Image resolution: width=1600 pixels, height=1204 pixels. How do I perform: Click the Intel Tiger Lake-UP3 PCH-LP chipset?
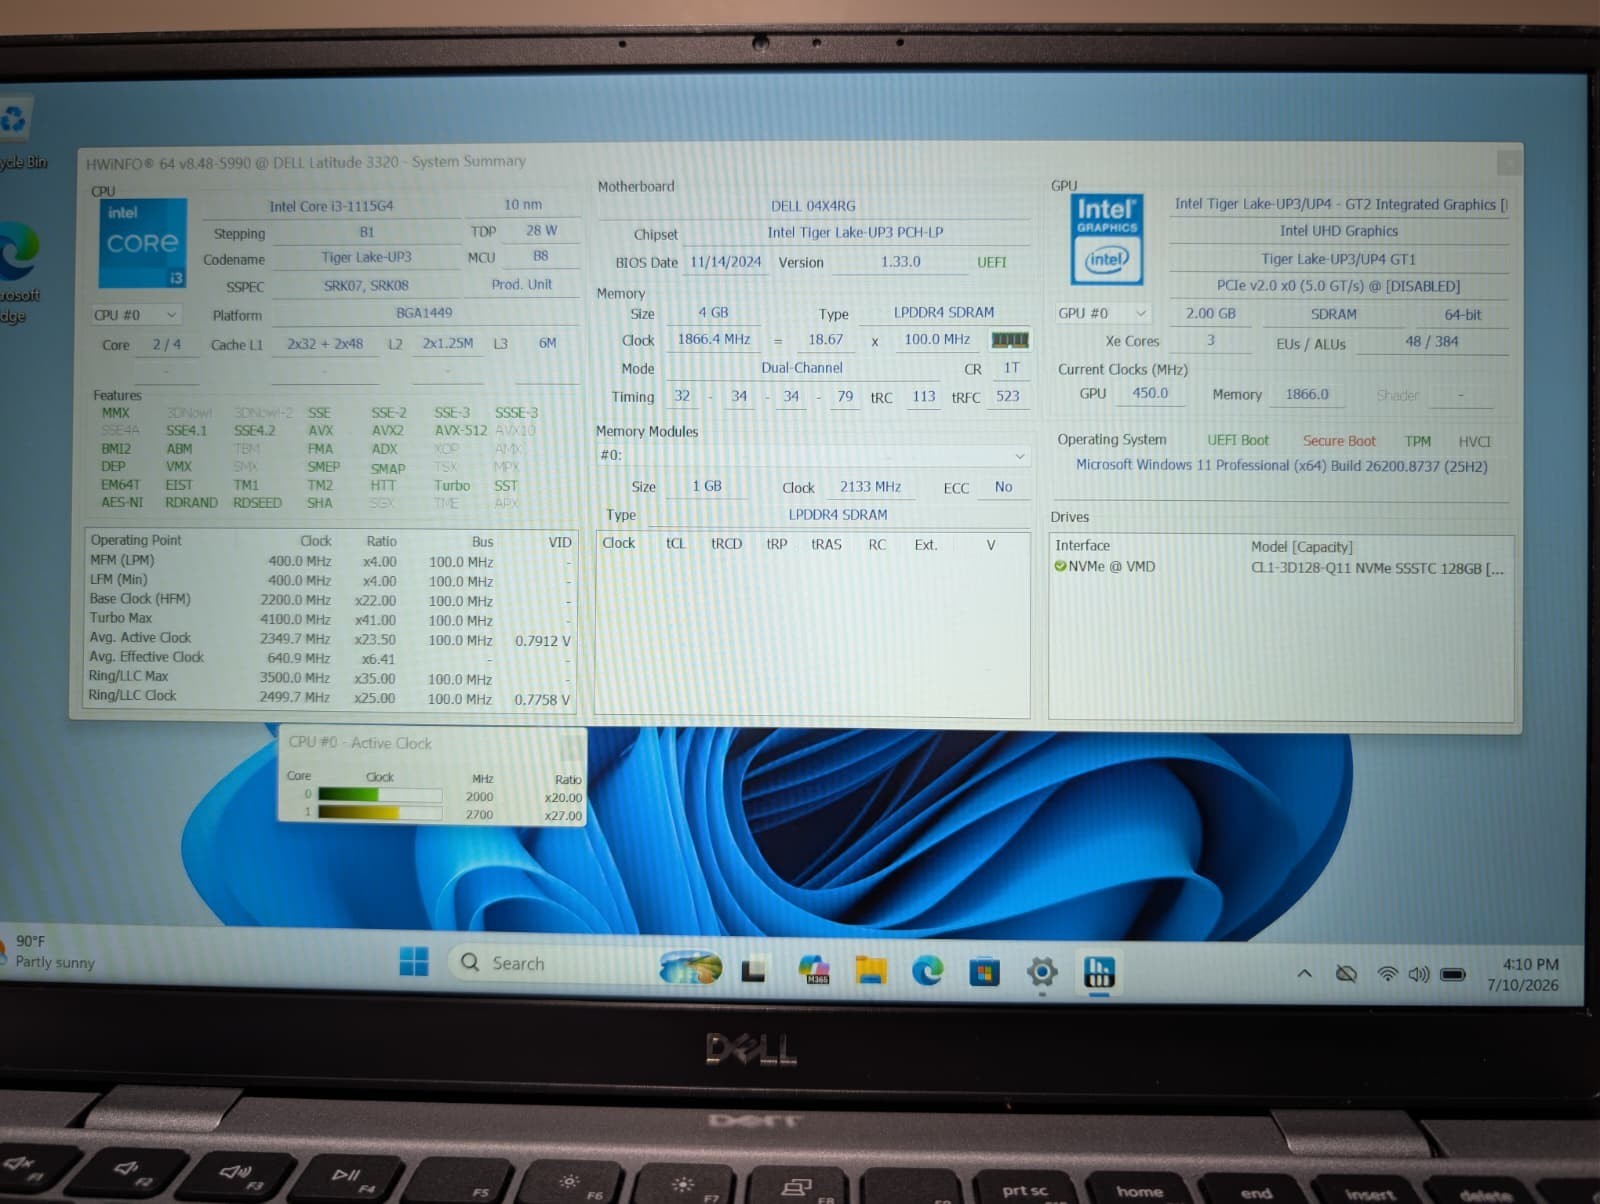pos(855,233)
